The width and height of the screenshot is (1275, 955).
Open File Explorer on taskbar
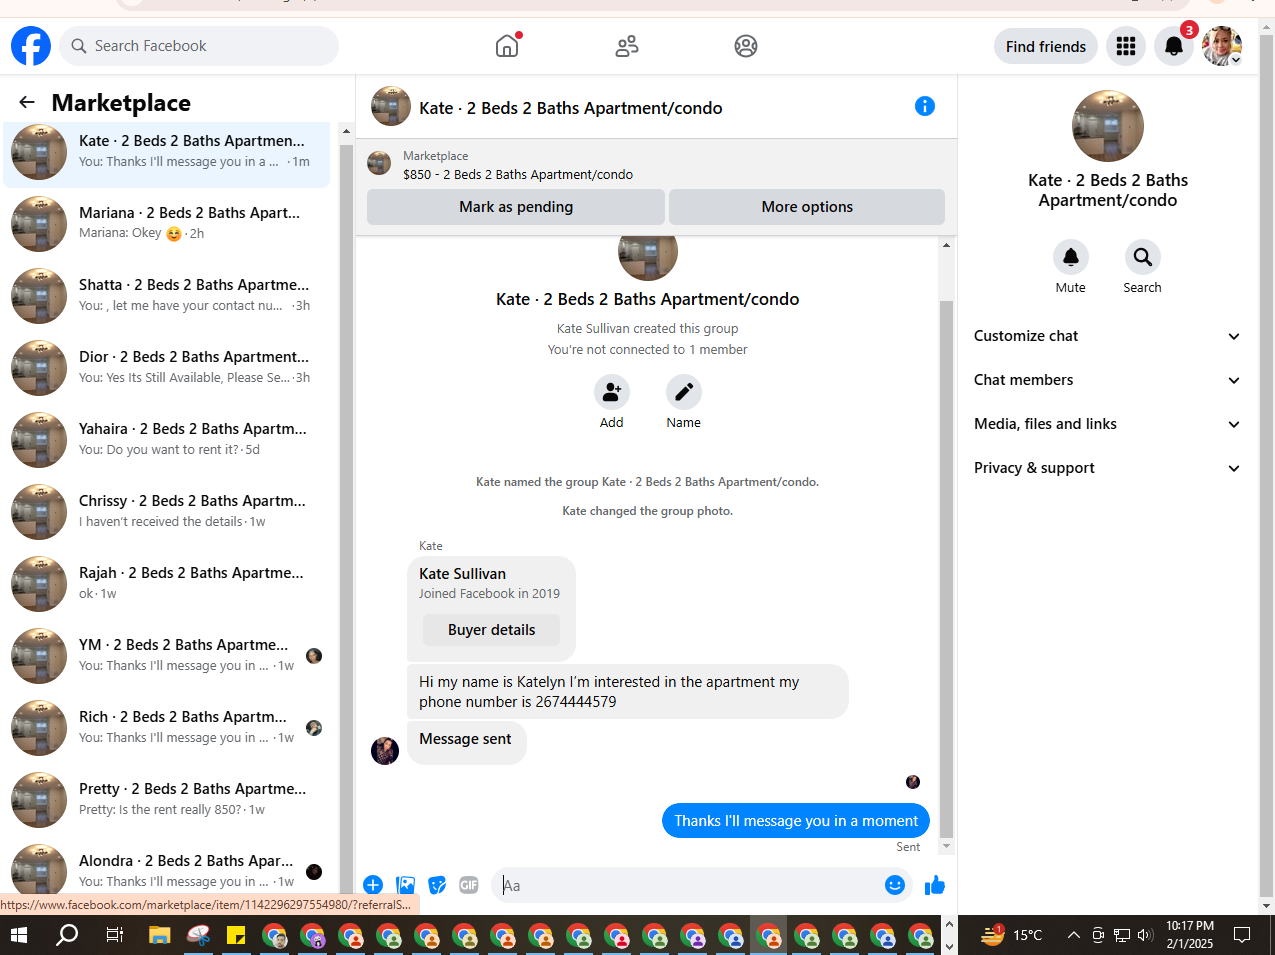pos(160,935)
